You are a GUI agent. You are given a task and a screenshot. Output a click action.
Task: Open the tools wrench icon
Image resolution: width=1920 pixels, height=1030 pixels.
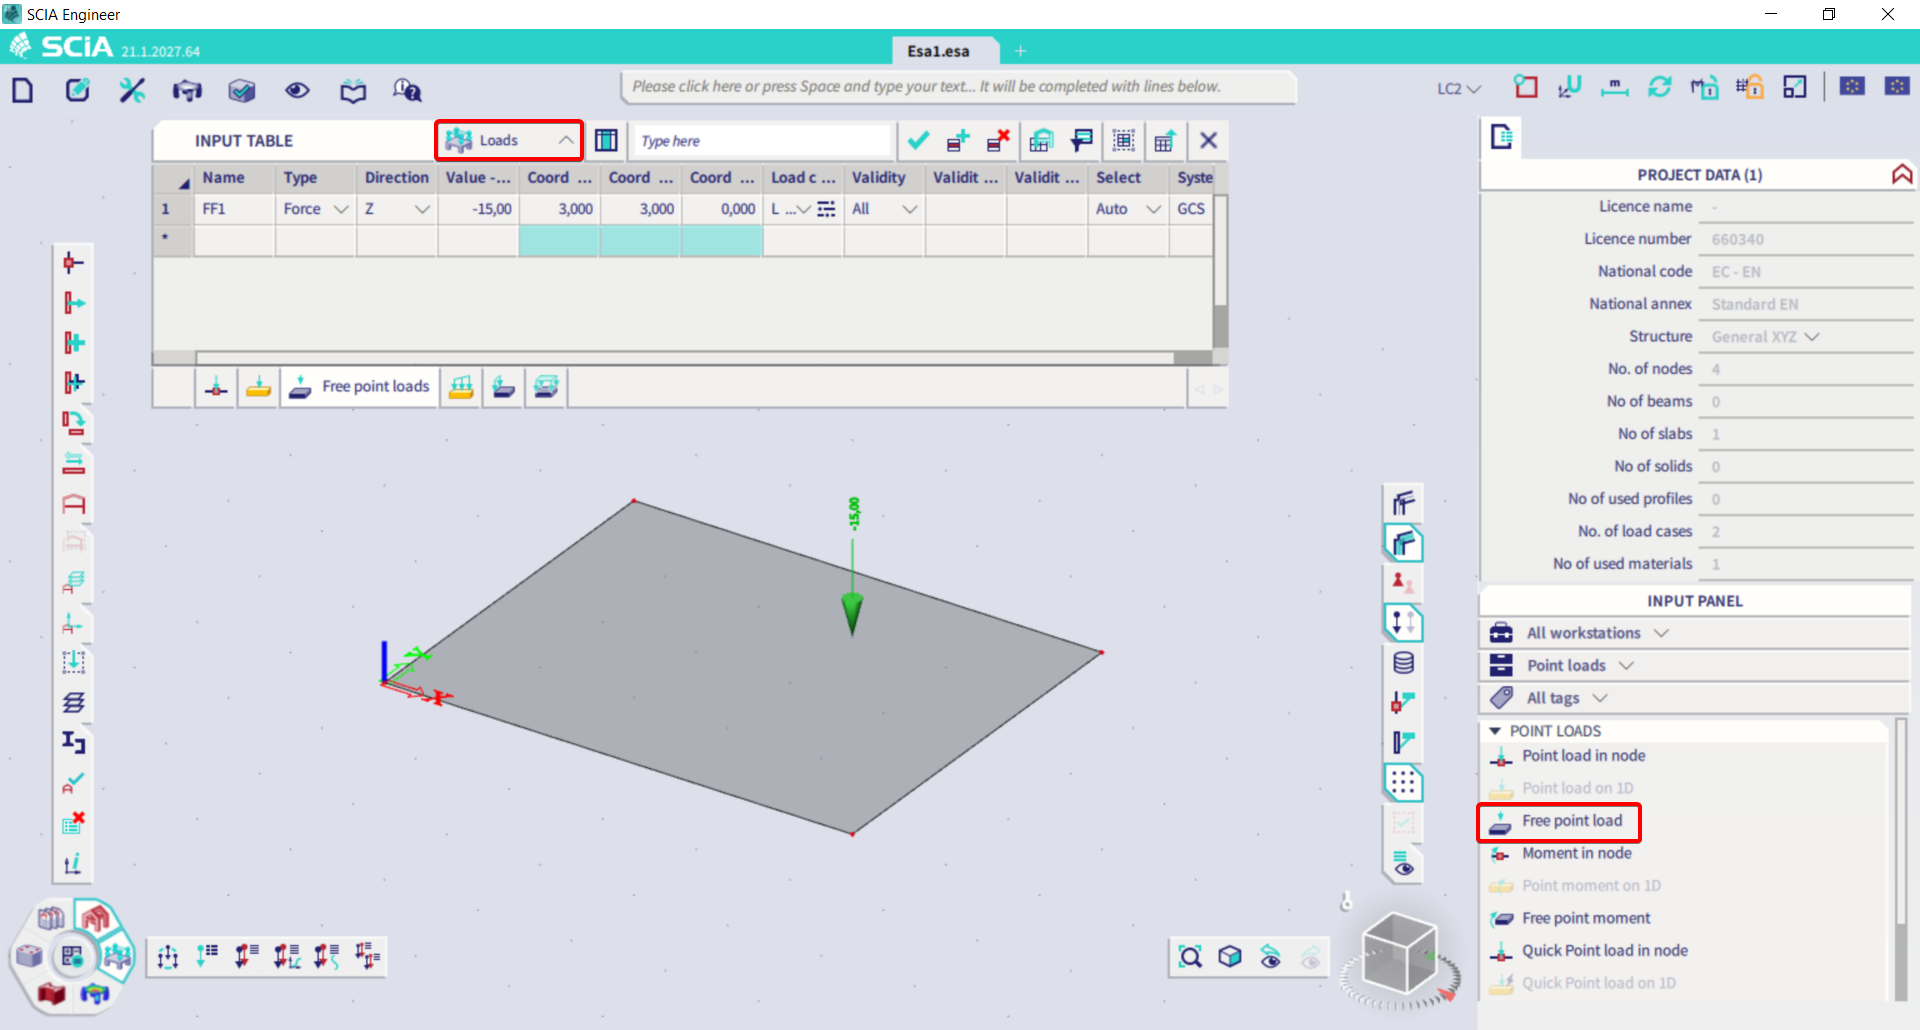[x=132, y=90]
